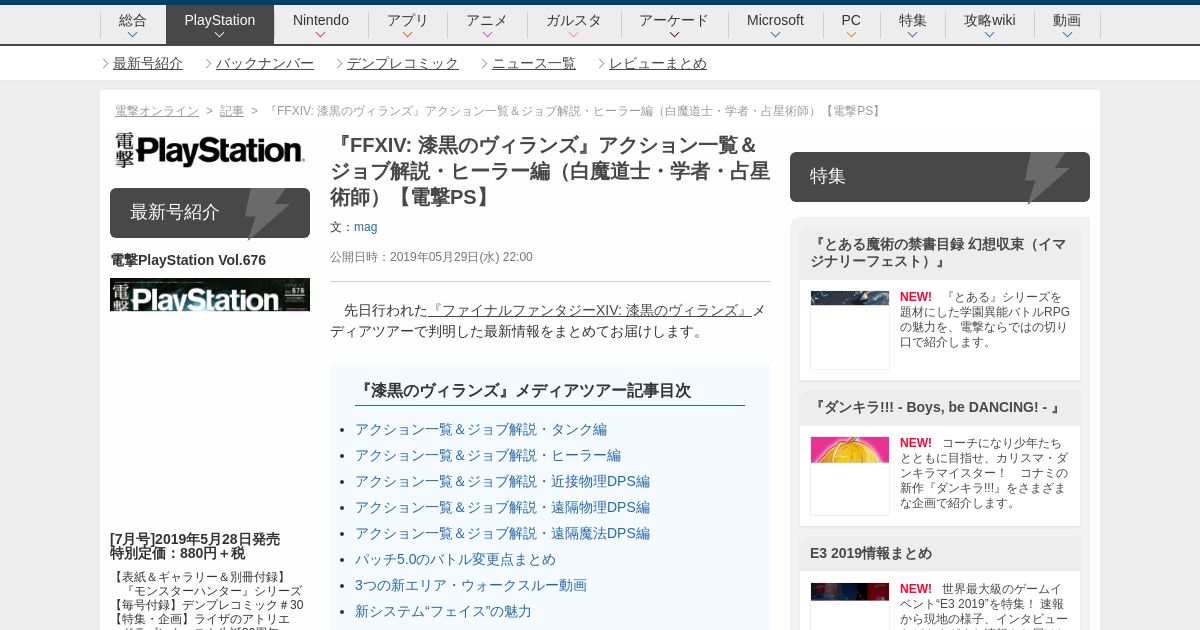This screenshot has height=630, width=1200.
Task: Open アクション一覧＆ジョブ解説・遠隔物理DPS編 link
Action: coord(502,507)
